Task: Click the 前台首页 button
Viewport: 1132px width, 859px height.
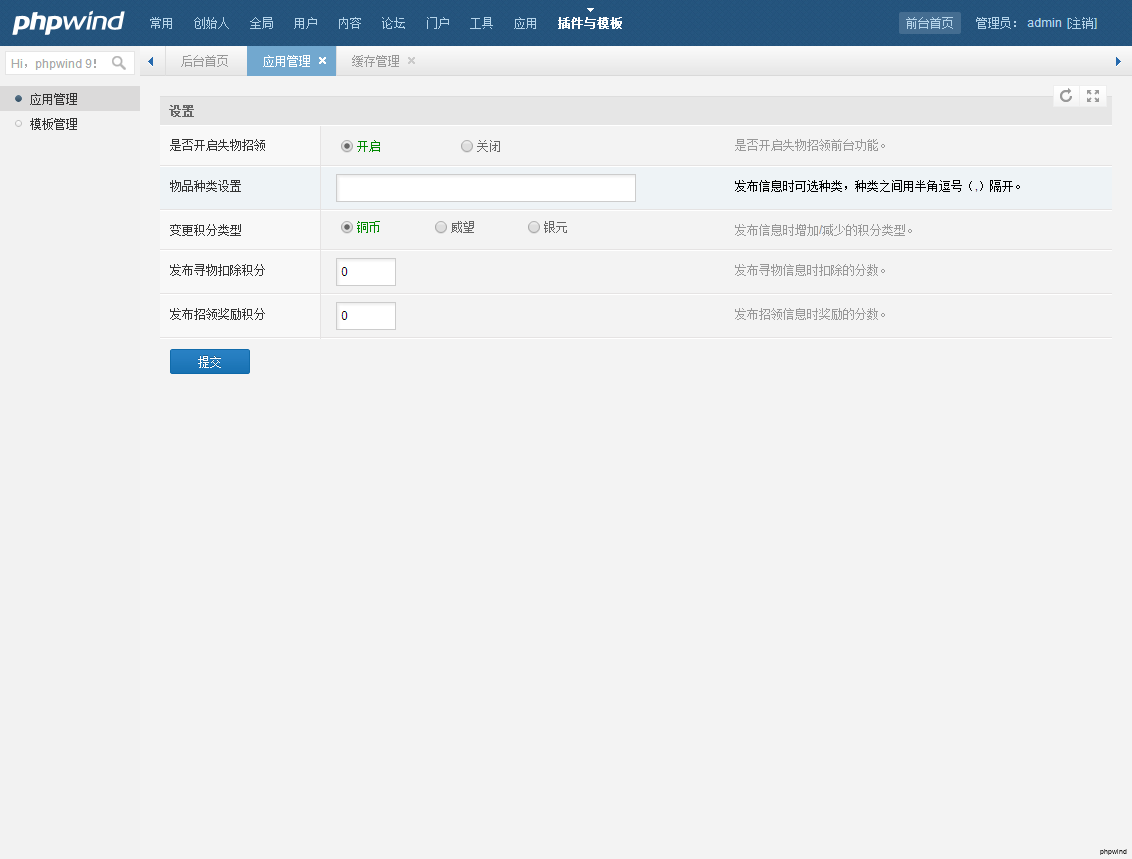Action: click(x=929, y=23)
